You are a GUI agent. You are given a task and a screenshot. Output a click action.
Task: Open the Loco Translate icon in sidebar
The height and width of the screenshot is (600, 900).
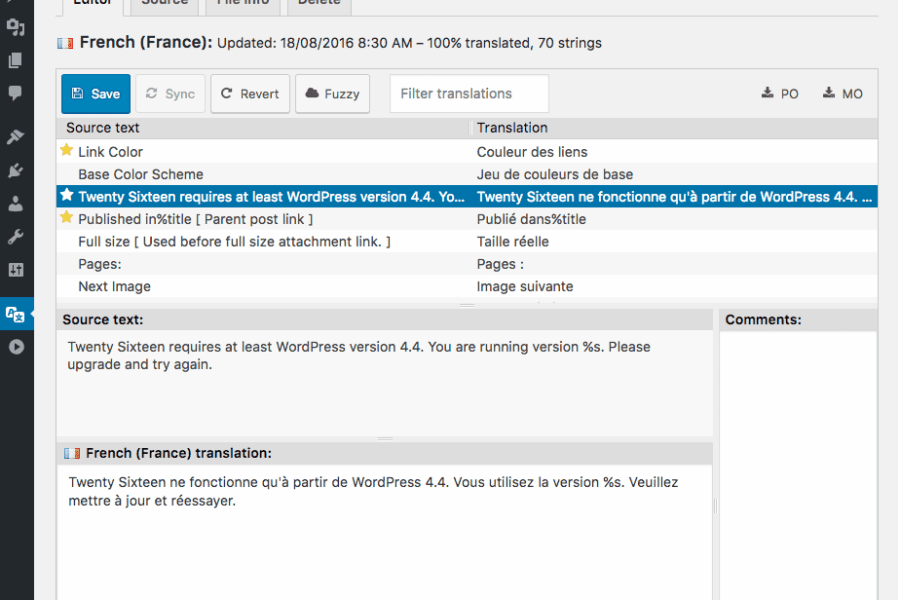[15, 314]
